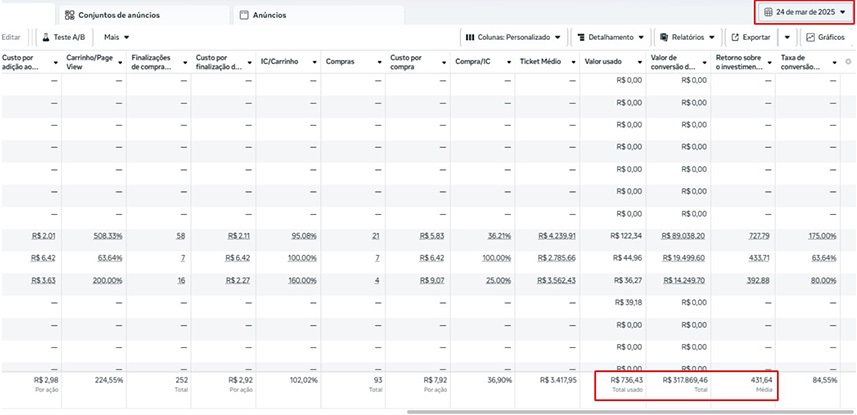Click the columns icon beside Colunas

coord(469,37)
